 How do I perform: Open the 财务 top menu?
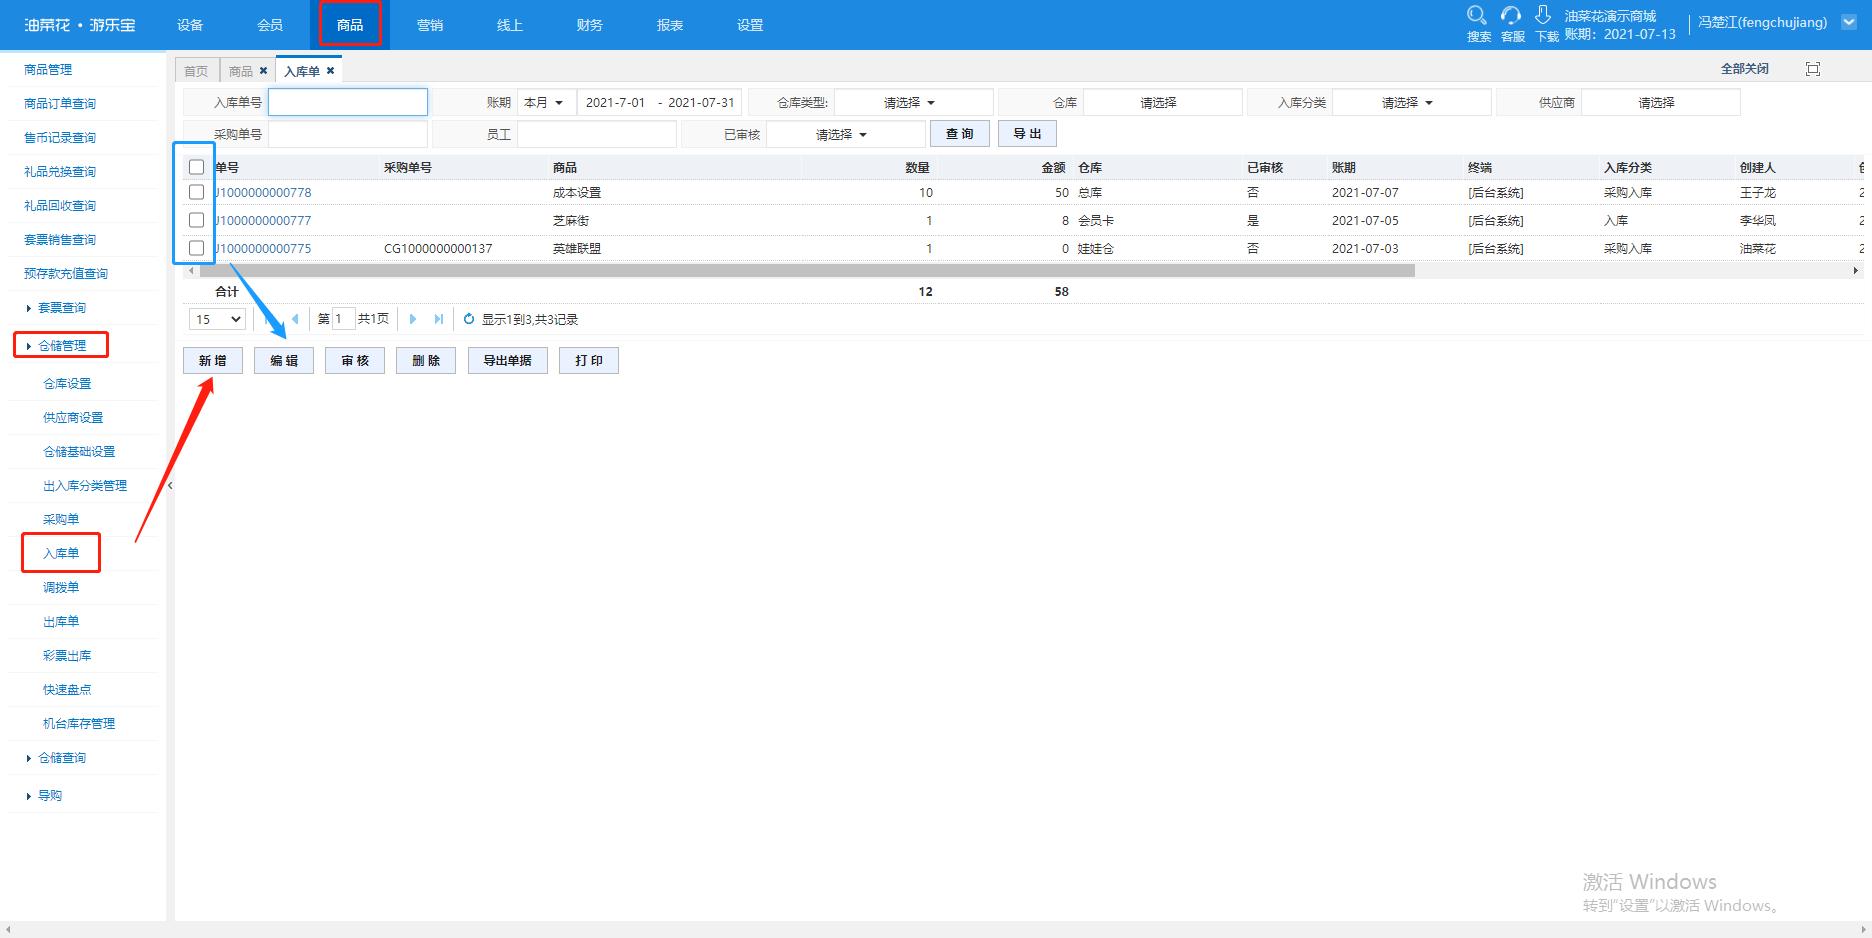pos(590,25)
